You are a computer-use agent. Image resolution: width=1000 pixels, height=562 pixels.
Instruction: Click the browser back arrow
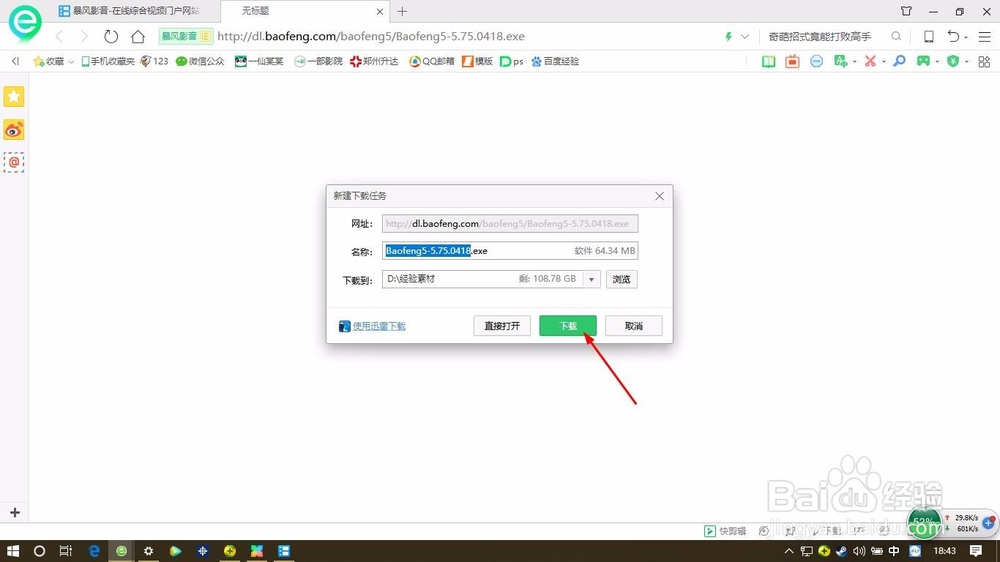(59, 36)
